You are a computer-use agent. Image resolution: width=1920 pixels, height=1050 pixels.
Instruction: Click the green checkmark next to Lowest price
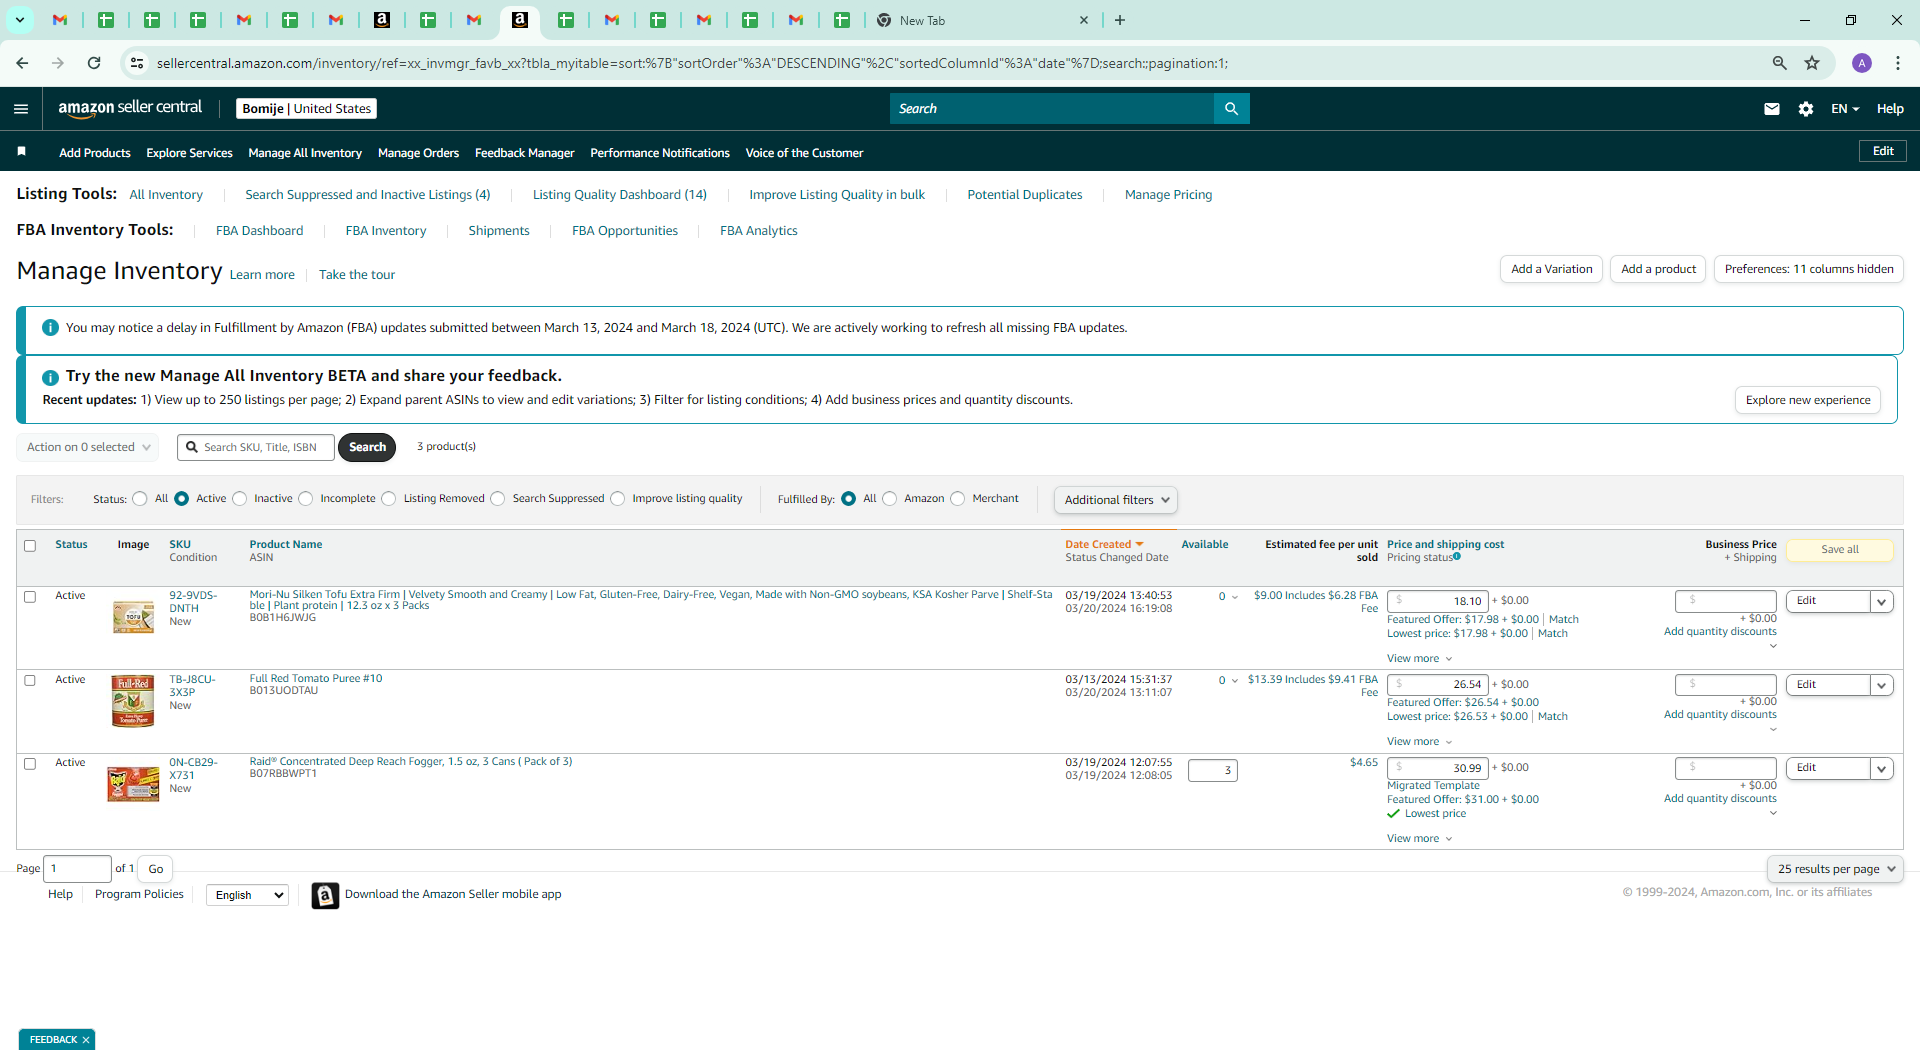[x=1393, y=814]
